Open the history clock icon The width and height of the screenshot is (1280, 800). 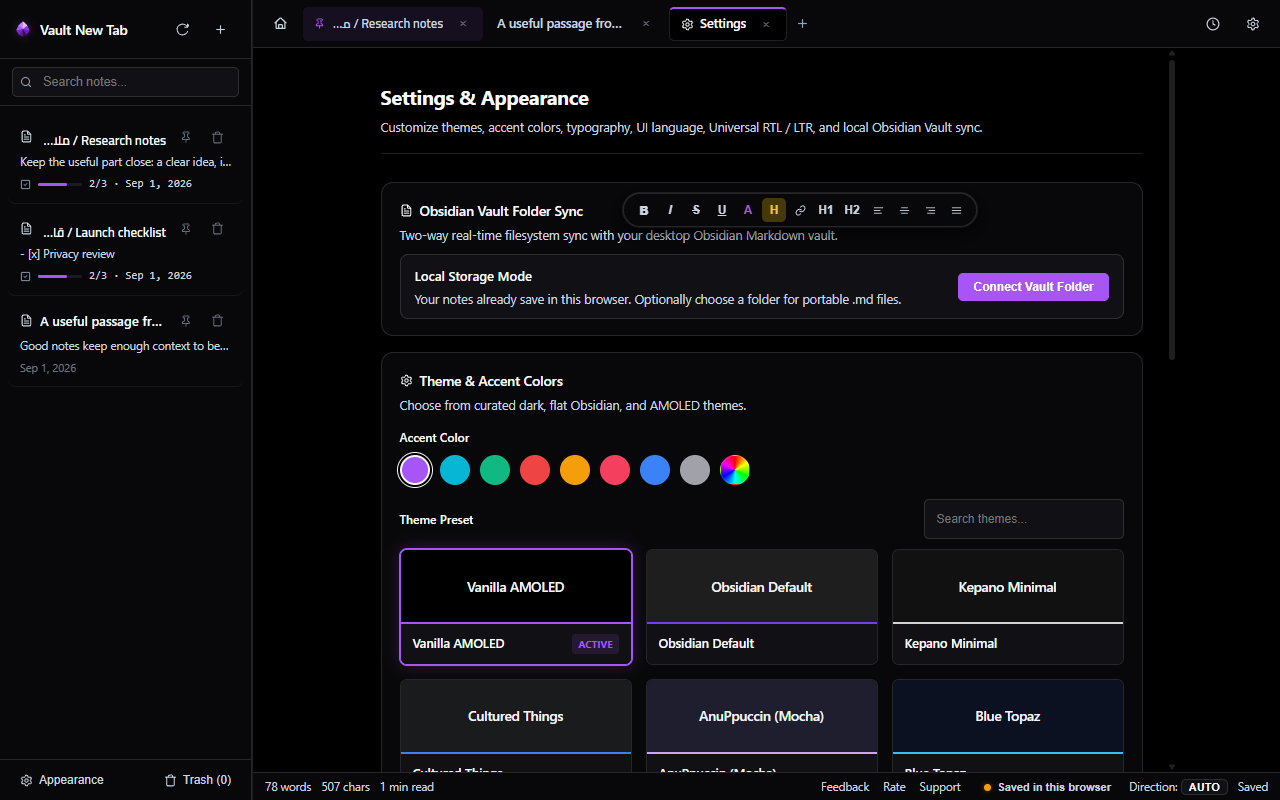[1213, 24]
